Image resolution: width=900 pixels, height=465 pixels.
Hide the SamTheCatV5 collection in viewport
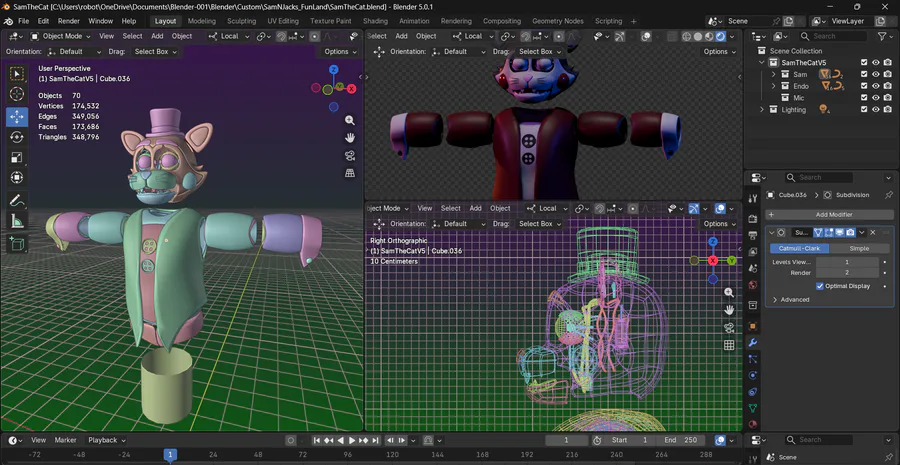876,63
